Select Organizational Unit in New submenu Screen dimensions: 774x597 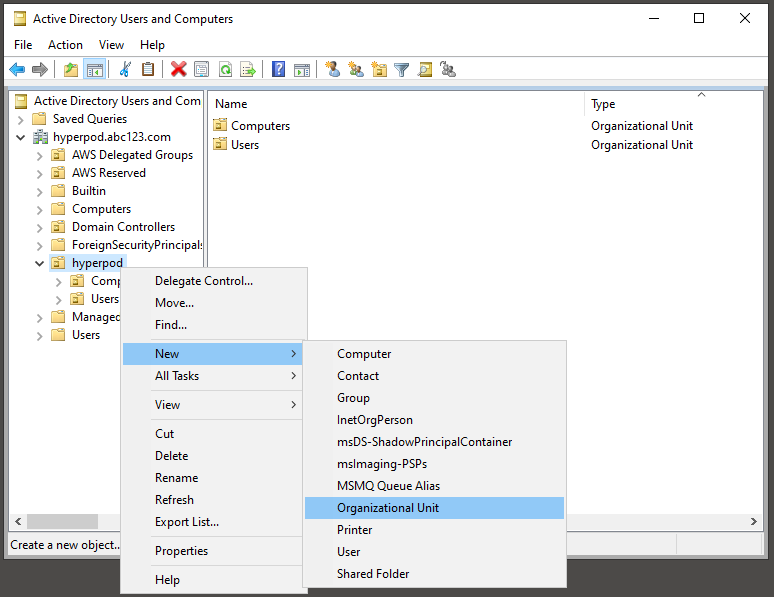click(x=434, y=508)
